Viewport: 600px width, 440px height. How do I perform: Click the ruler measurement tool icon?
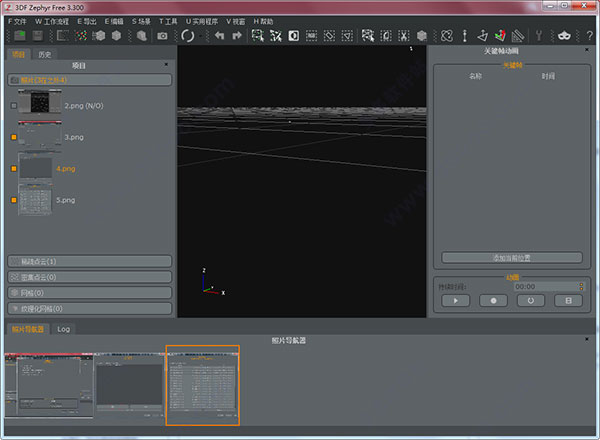(518, 36)
